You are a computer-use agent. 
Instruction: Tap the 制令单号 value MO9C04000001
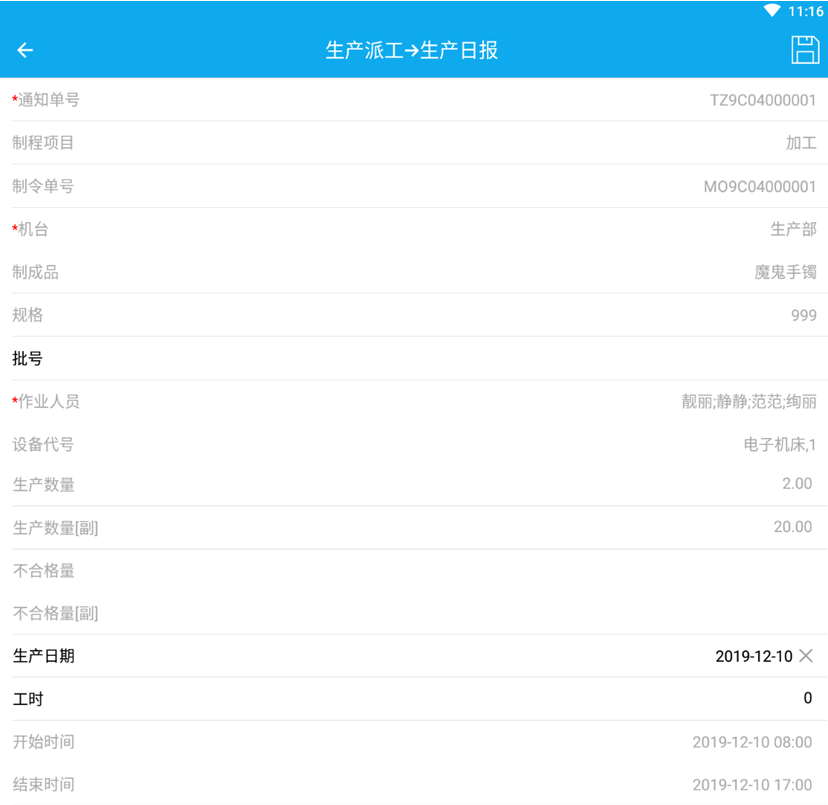click(x=759, y=186)
